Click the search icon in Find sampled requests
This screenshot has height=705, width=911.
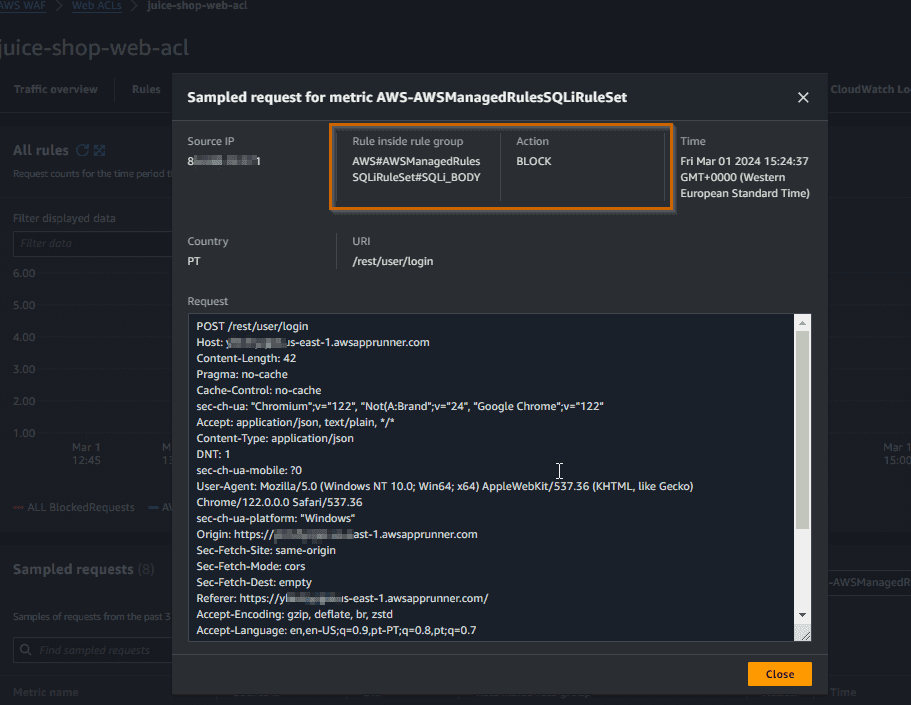coord(27,650)
